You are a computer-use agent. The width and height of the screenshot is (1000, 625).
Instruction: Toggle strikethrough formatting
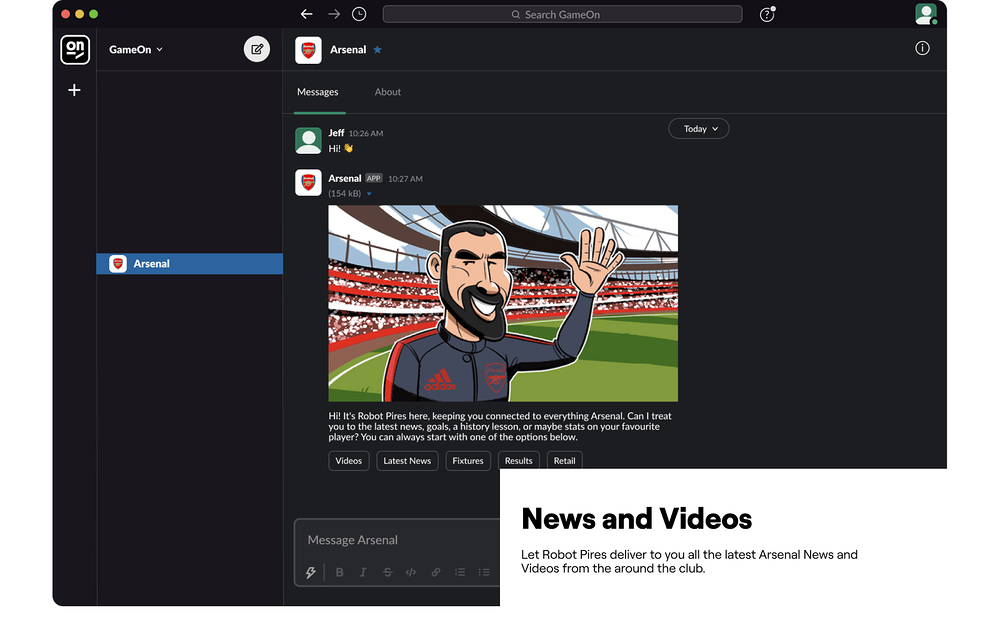(x=387, y=572)
